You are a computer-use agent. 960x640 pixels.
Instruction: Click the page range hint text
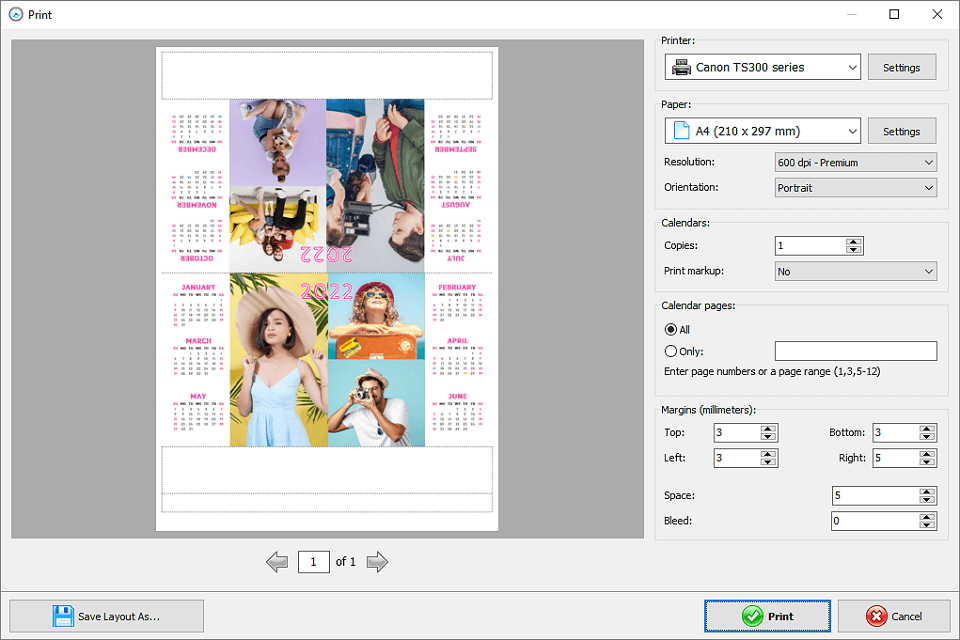772,371
